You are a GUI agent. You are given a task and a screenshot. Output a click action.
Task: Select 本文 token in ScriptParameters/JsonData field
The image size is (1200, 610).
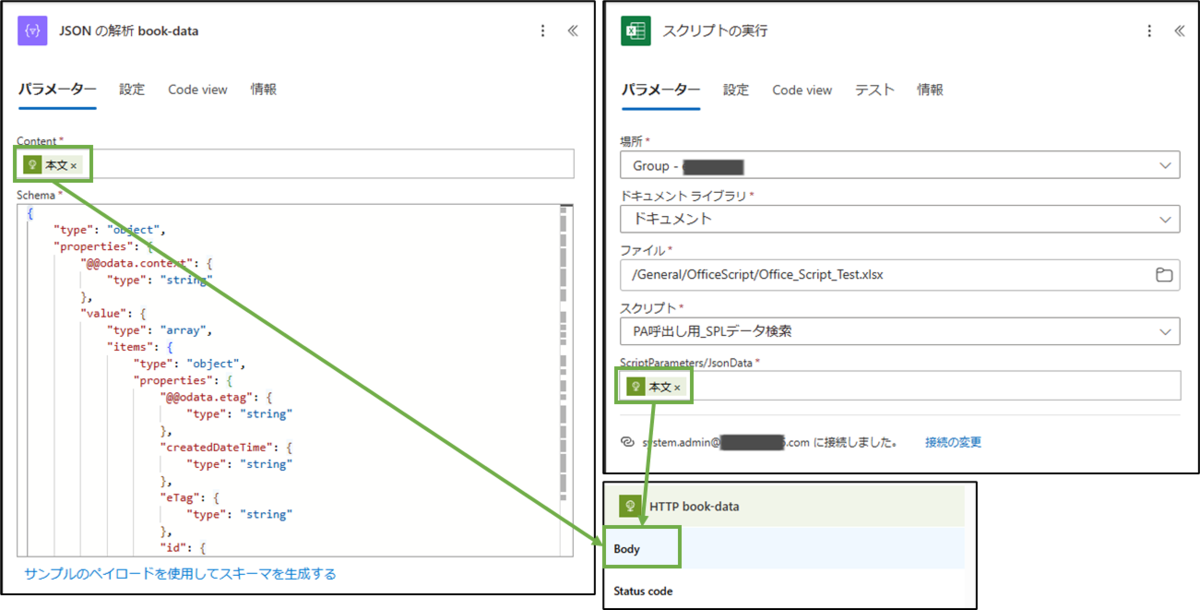tap(654, 386)
